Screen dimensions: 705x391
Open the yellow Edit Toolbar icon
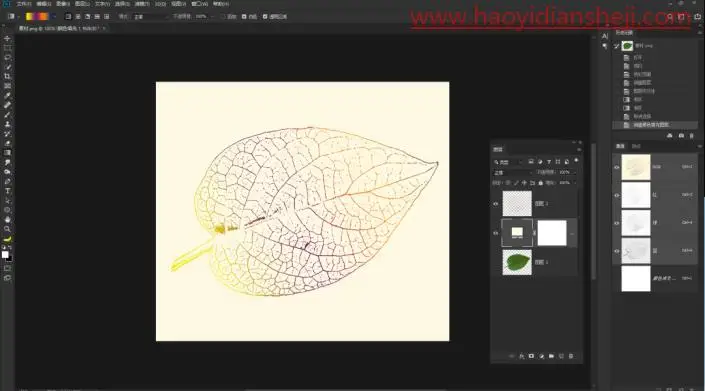click(x=7, y=239)
